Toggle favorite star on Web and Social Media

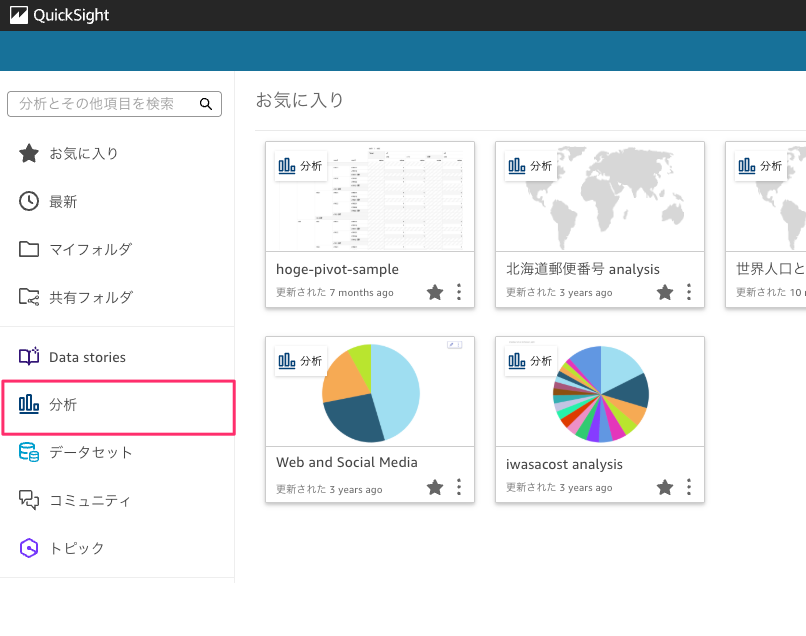(435, 487)
